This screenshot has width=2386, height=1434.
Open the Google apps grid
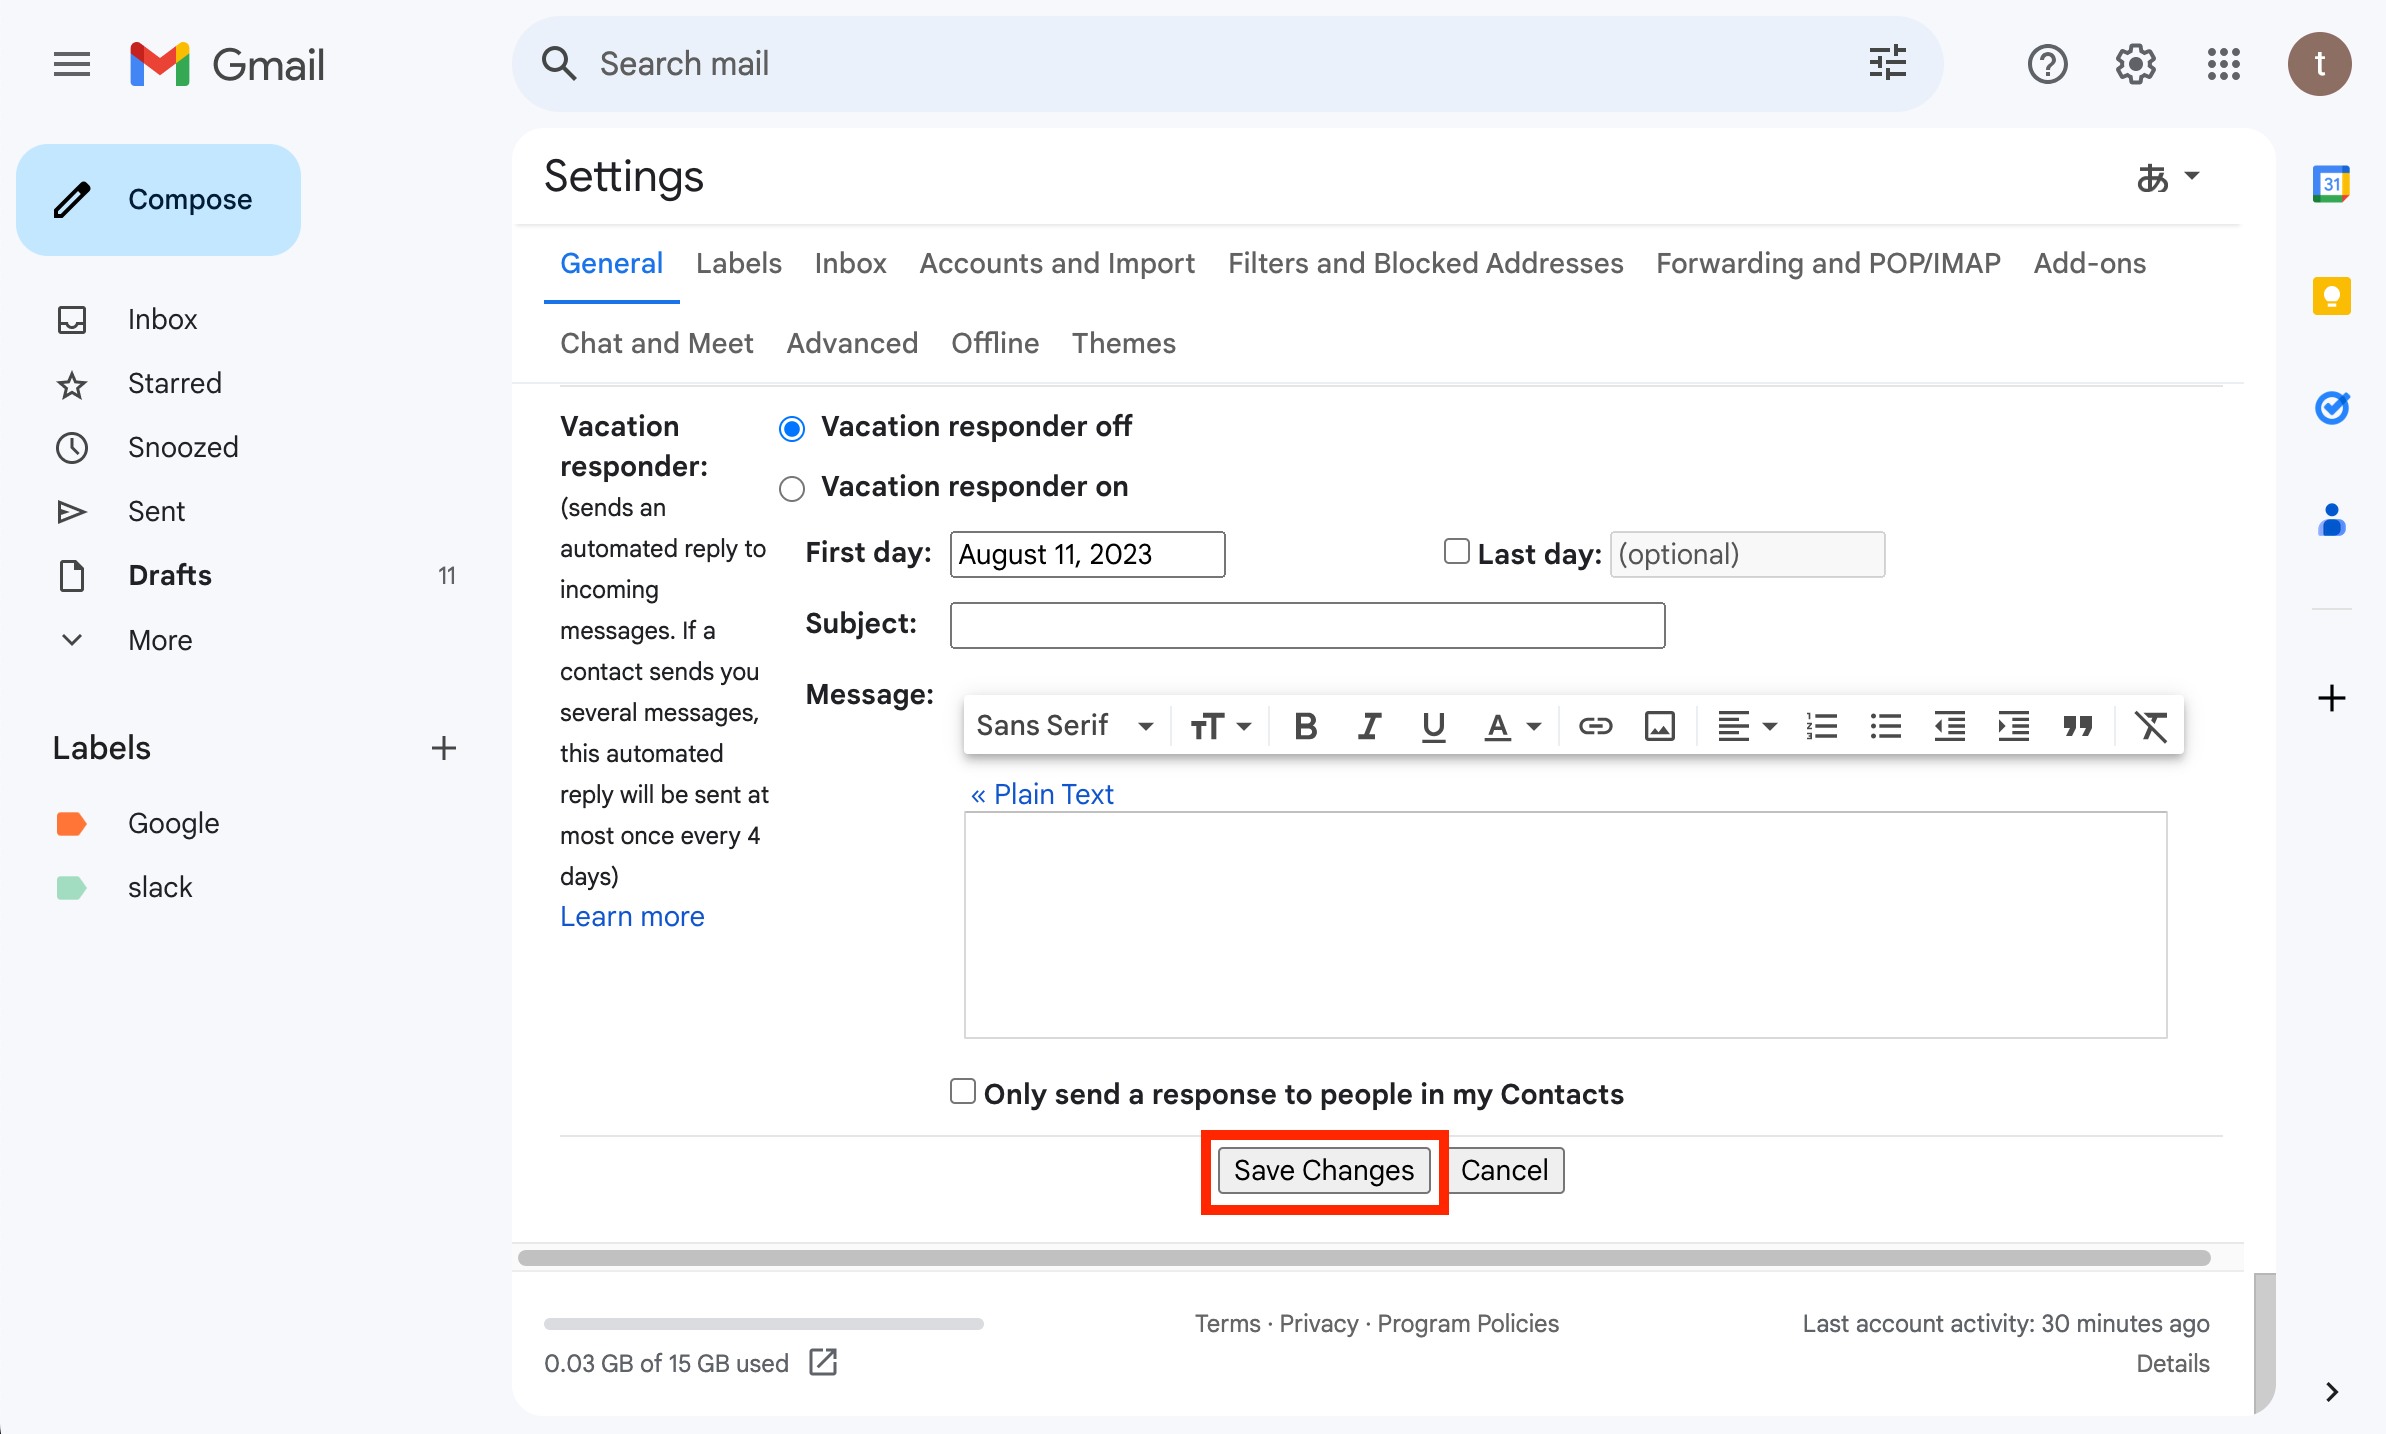click(x=2223, y=65)
